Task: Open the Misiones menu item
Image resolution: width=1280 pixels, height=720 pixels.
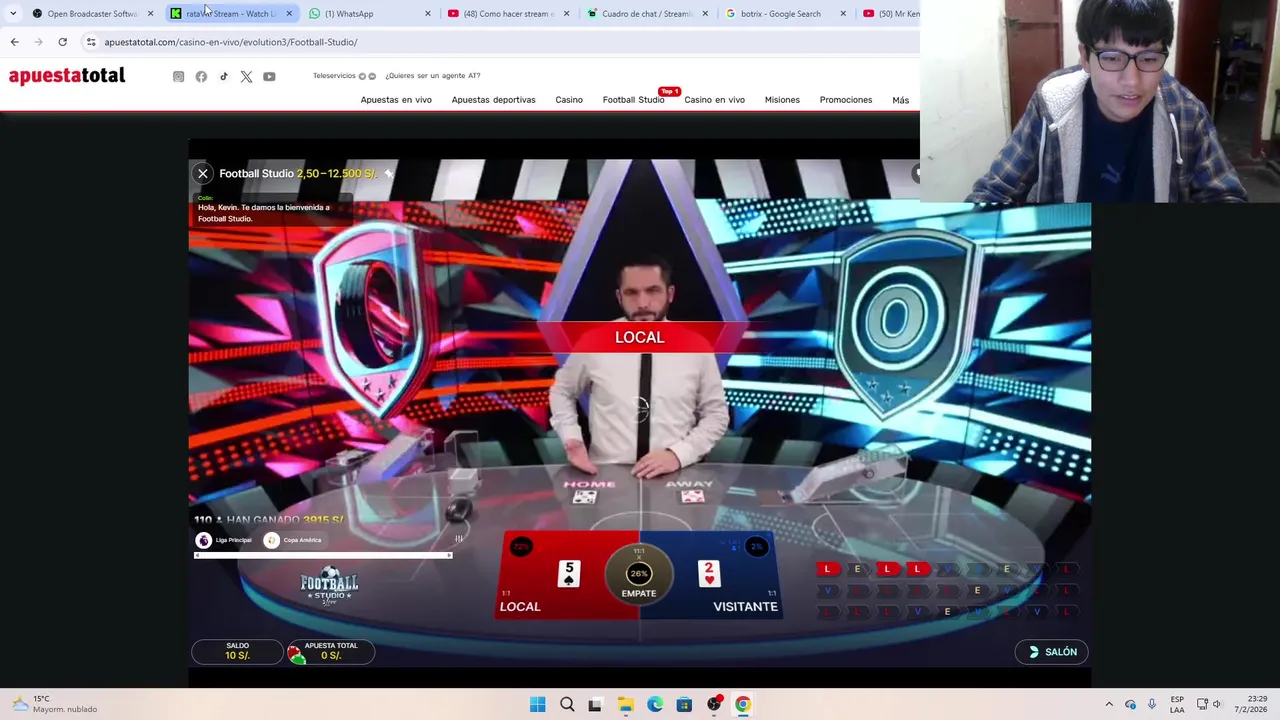Action: (782, 100)
